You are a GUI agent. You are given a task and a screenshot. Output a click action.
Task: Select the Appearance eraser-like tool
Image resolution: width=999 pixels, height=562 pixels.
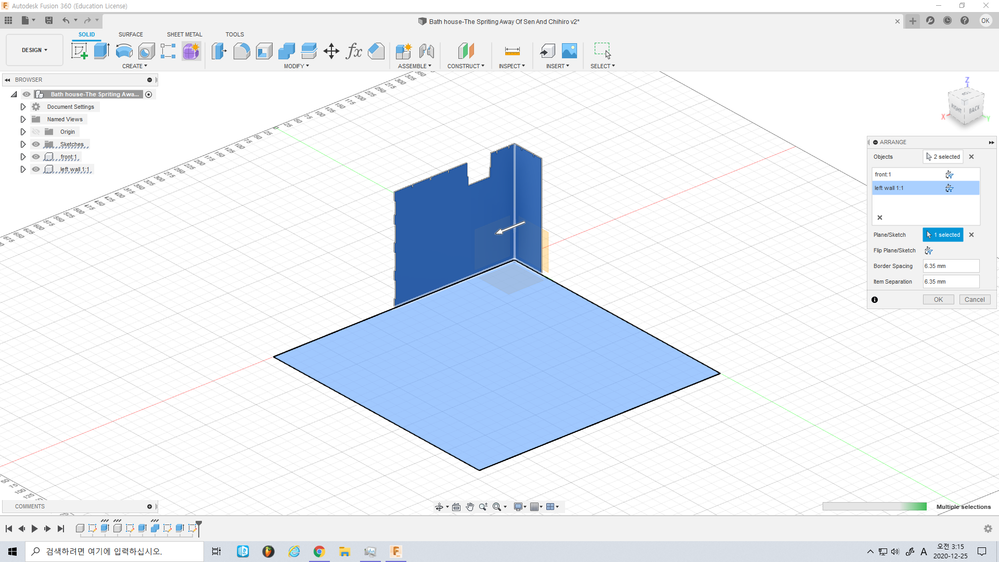(377, 51)
